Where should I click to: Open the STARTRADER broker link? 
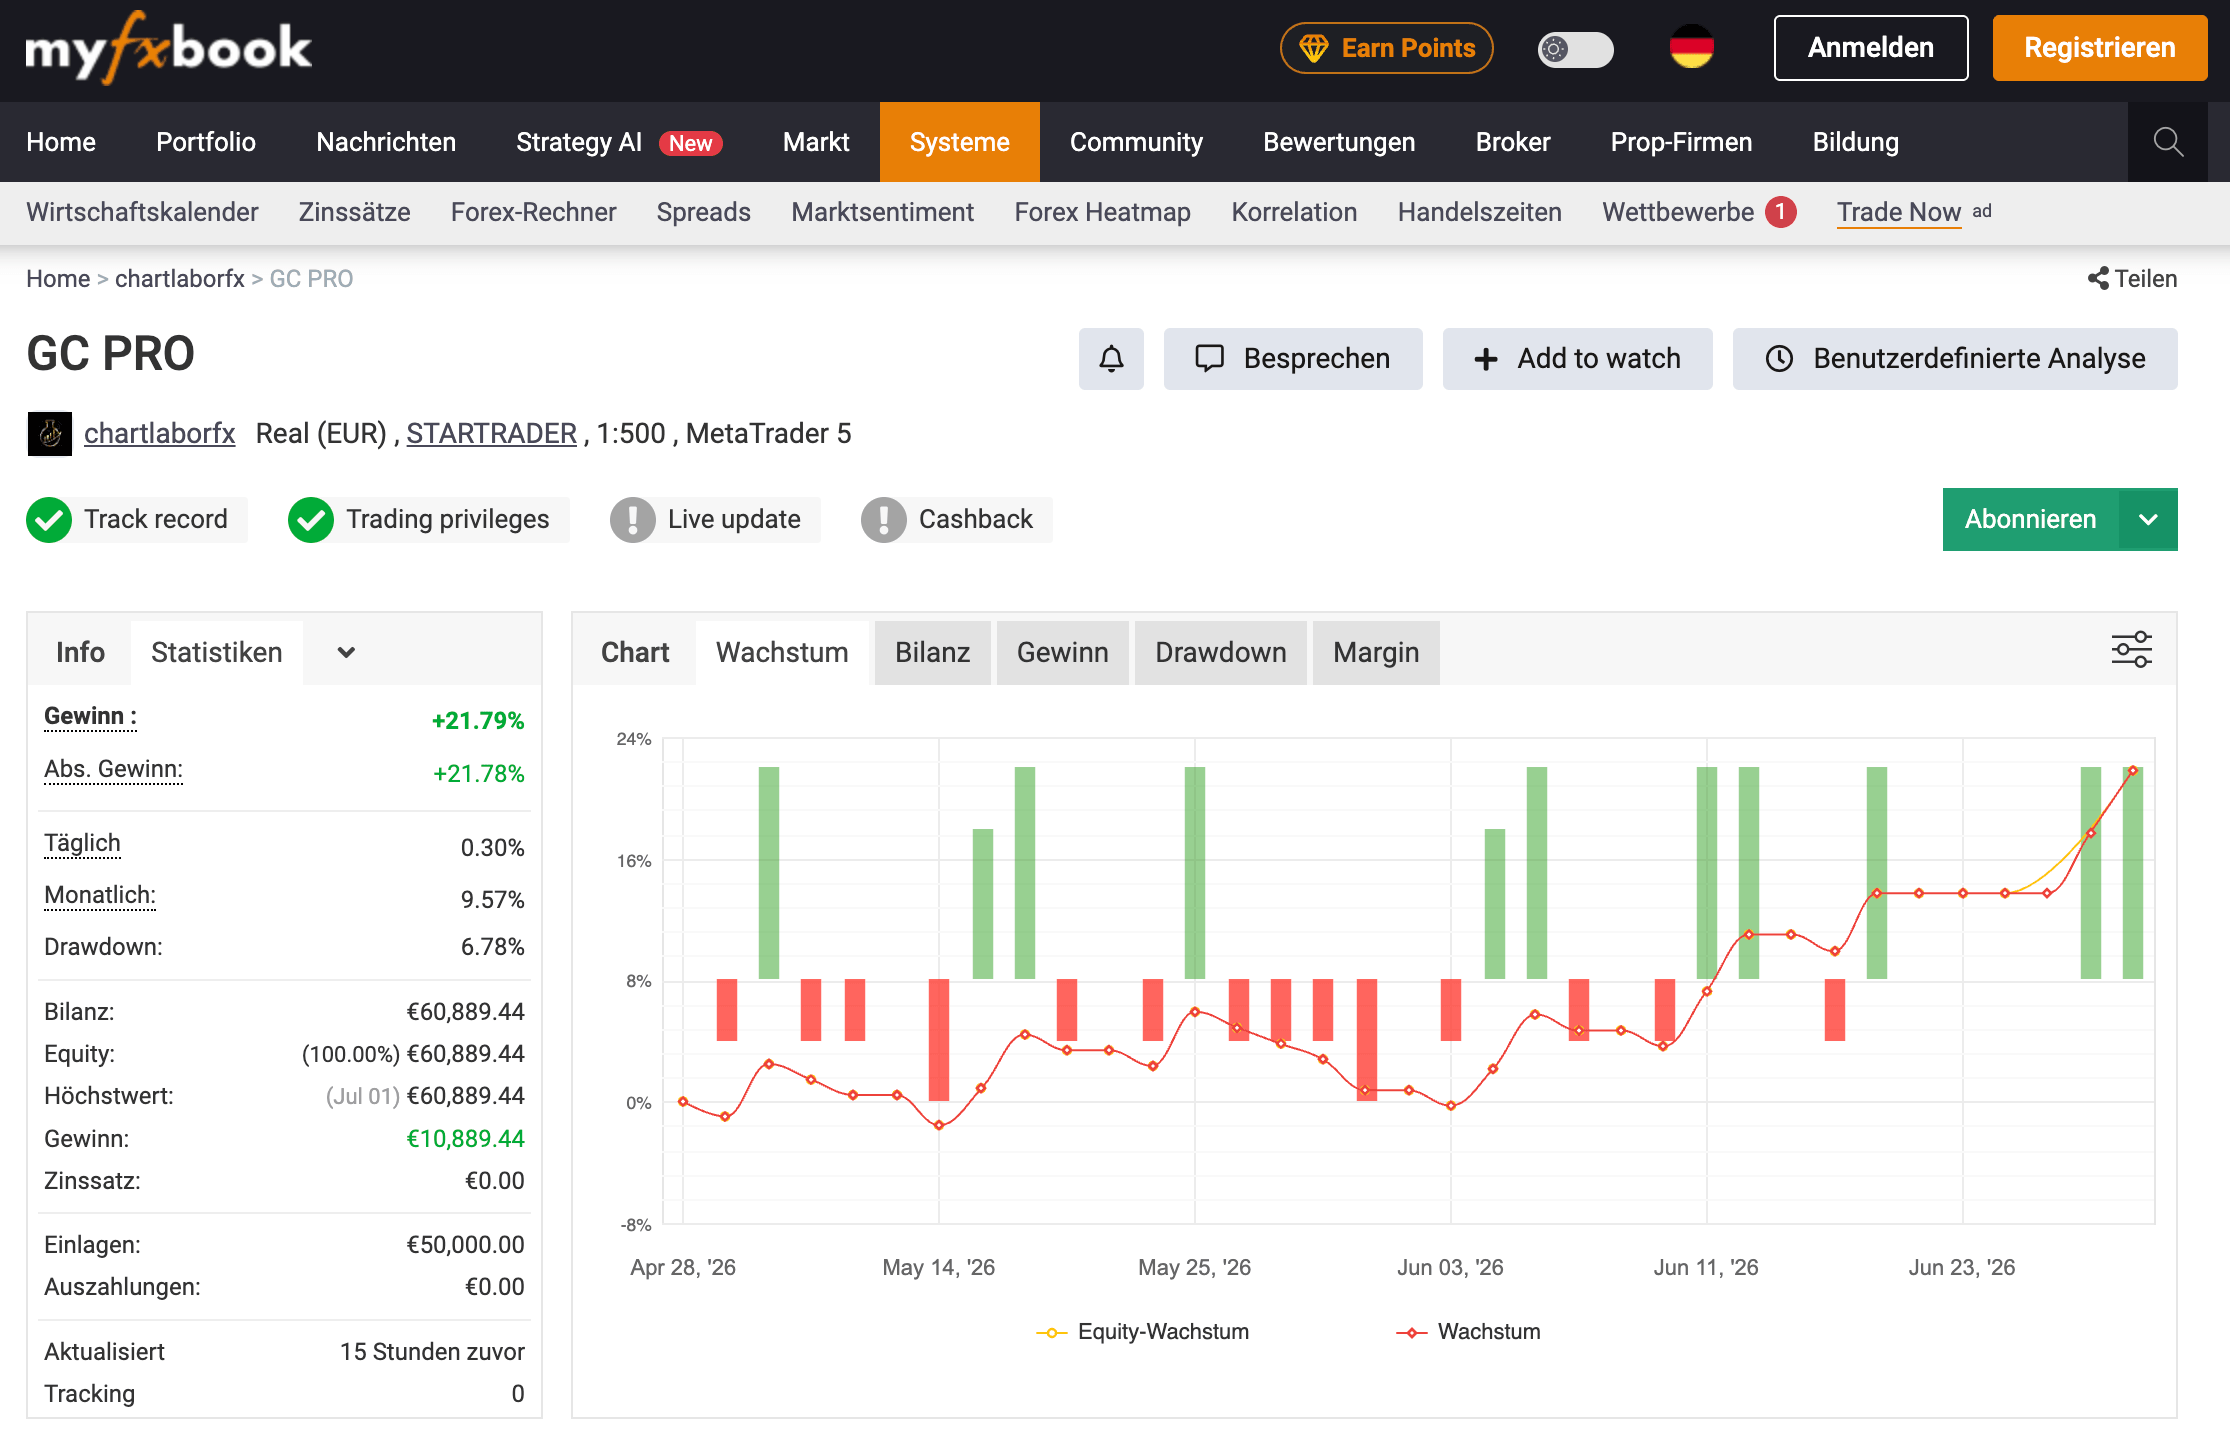(x=491, y=434)
